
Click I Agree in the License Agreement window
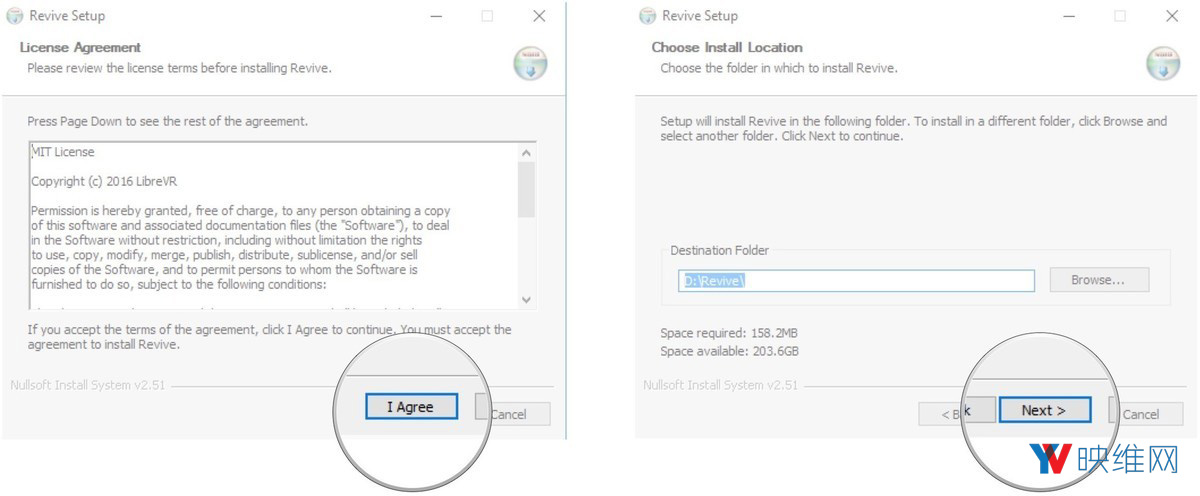click(410, 407)
